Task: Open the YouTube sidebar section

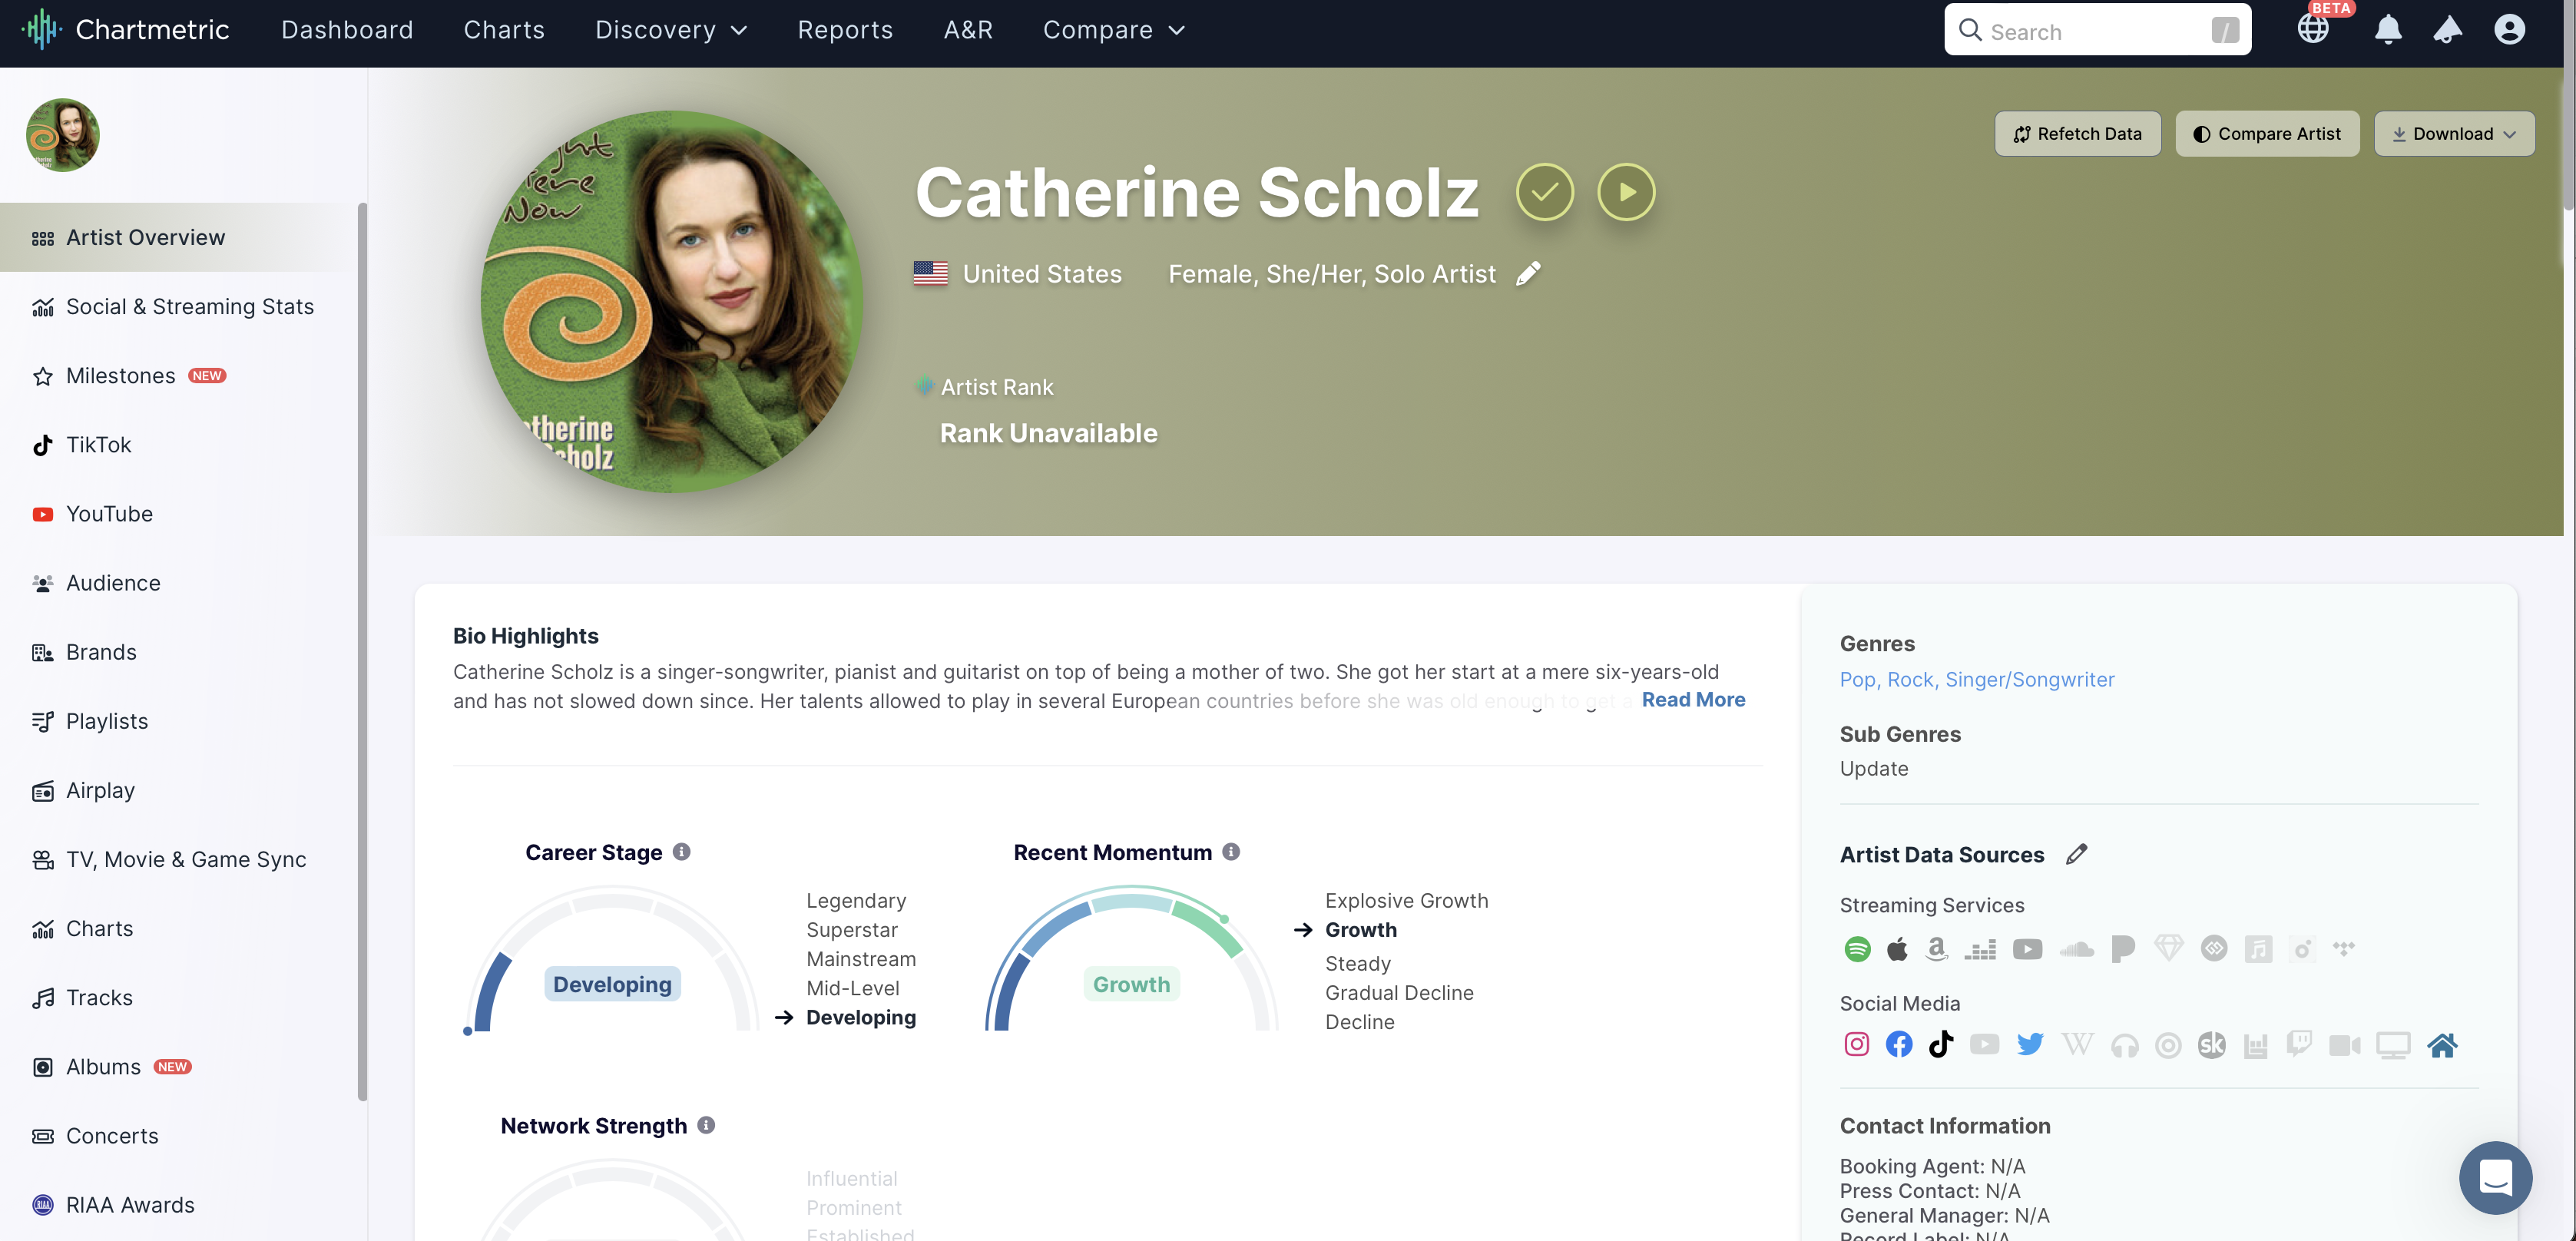Action: [178, 513]
